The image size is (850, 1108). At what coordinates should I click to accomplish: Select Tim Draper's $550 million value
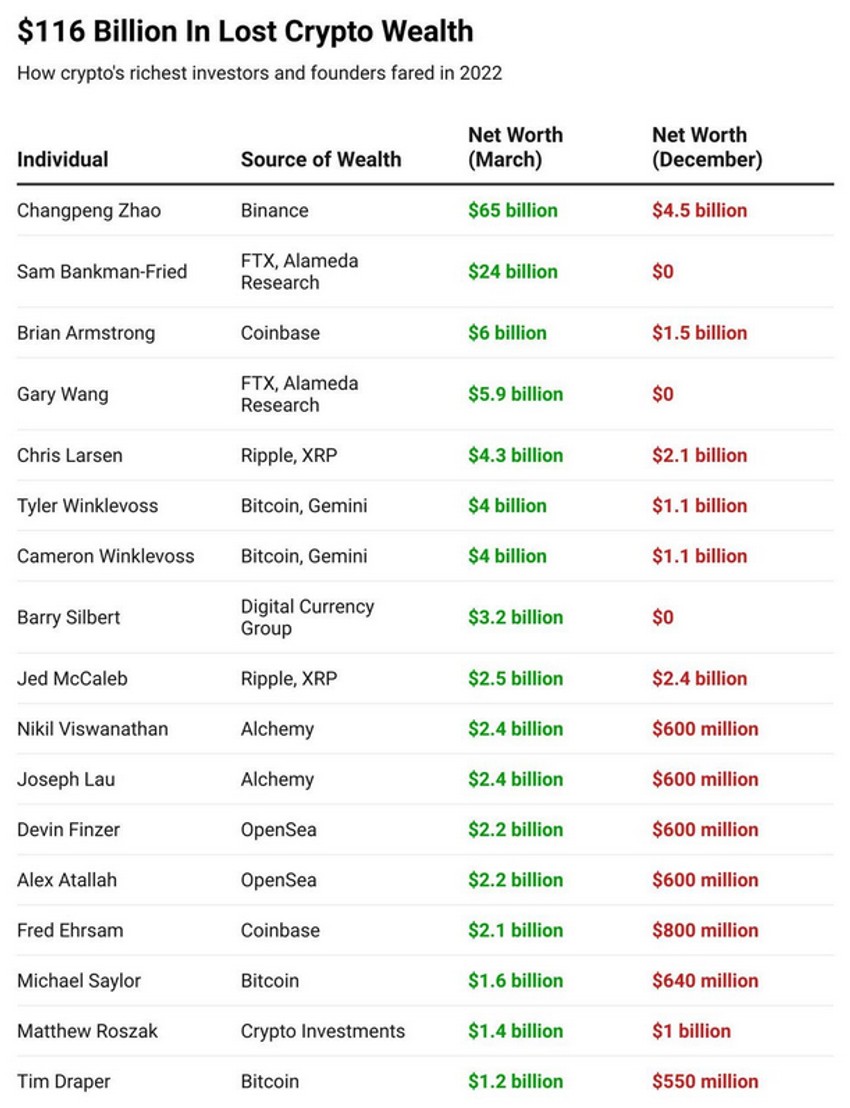coord(705,1081)
